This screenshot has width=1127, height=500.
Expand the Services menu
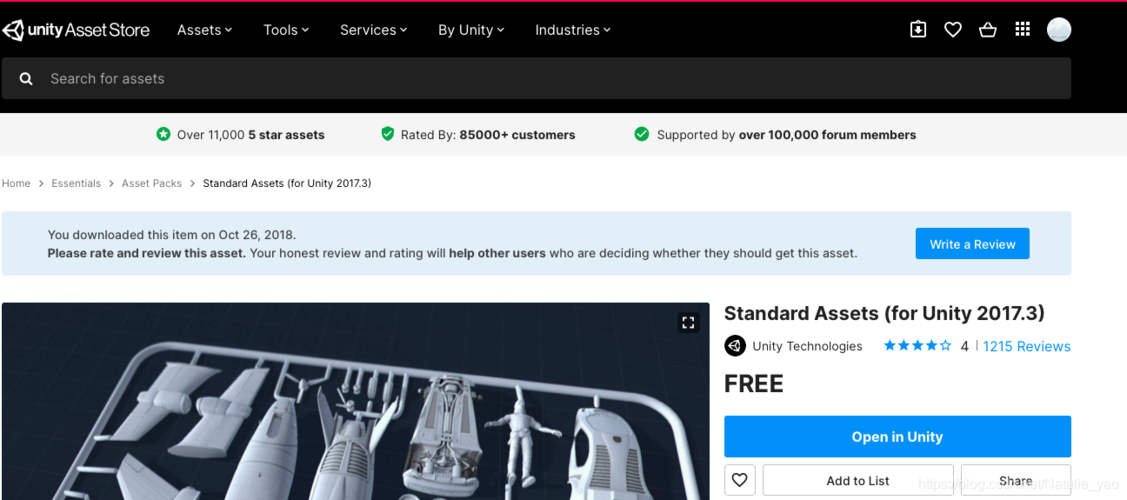(x=373, y=29)
